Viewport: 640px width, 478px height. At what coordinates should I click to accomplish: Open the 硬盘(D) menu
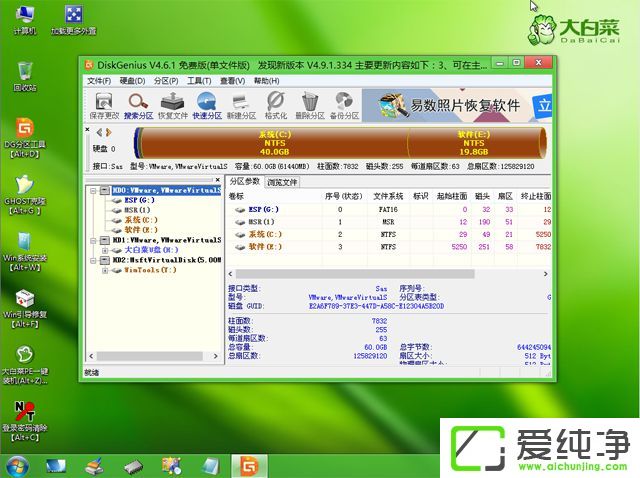point(132,80)
